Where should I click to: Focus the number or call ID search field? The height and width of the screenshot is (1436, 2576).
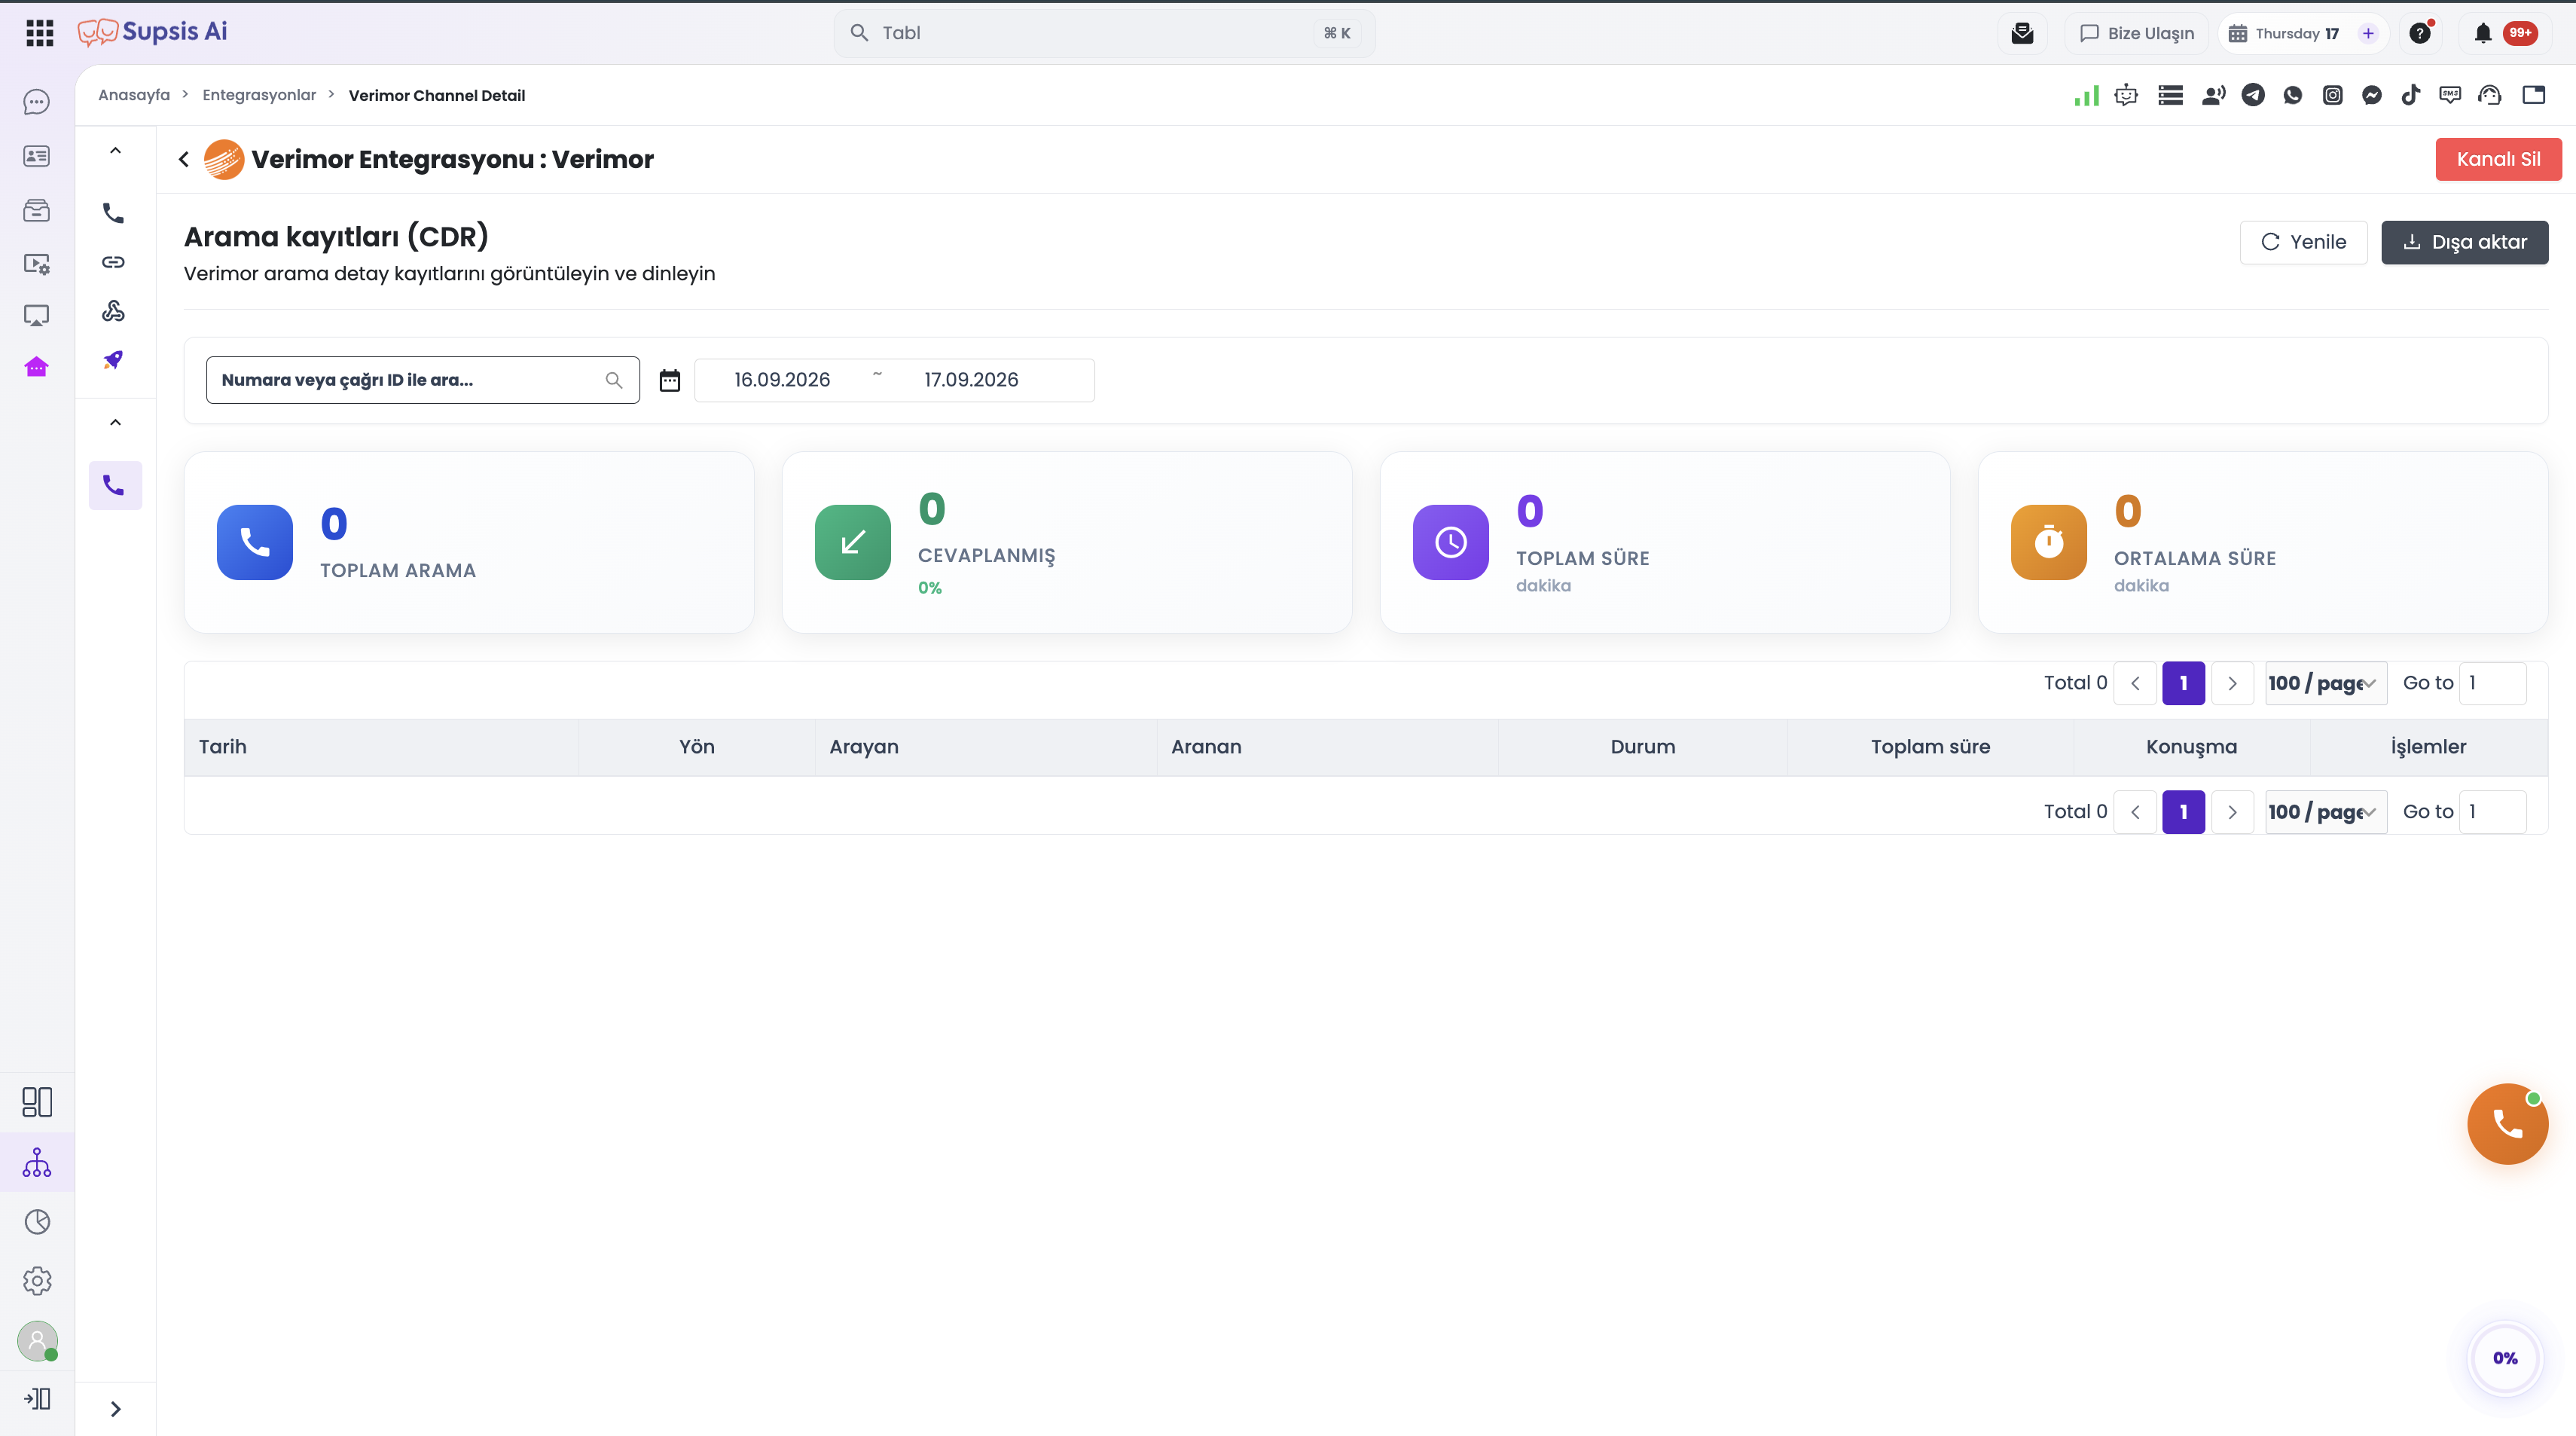coord(423,380)
